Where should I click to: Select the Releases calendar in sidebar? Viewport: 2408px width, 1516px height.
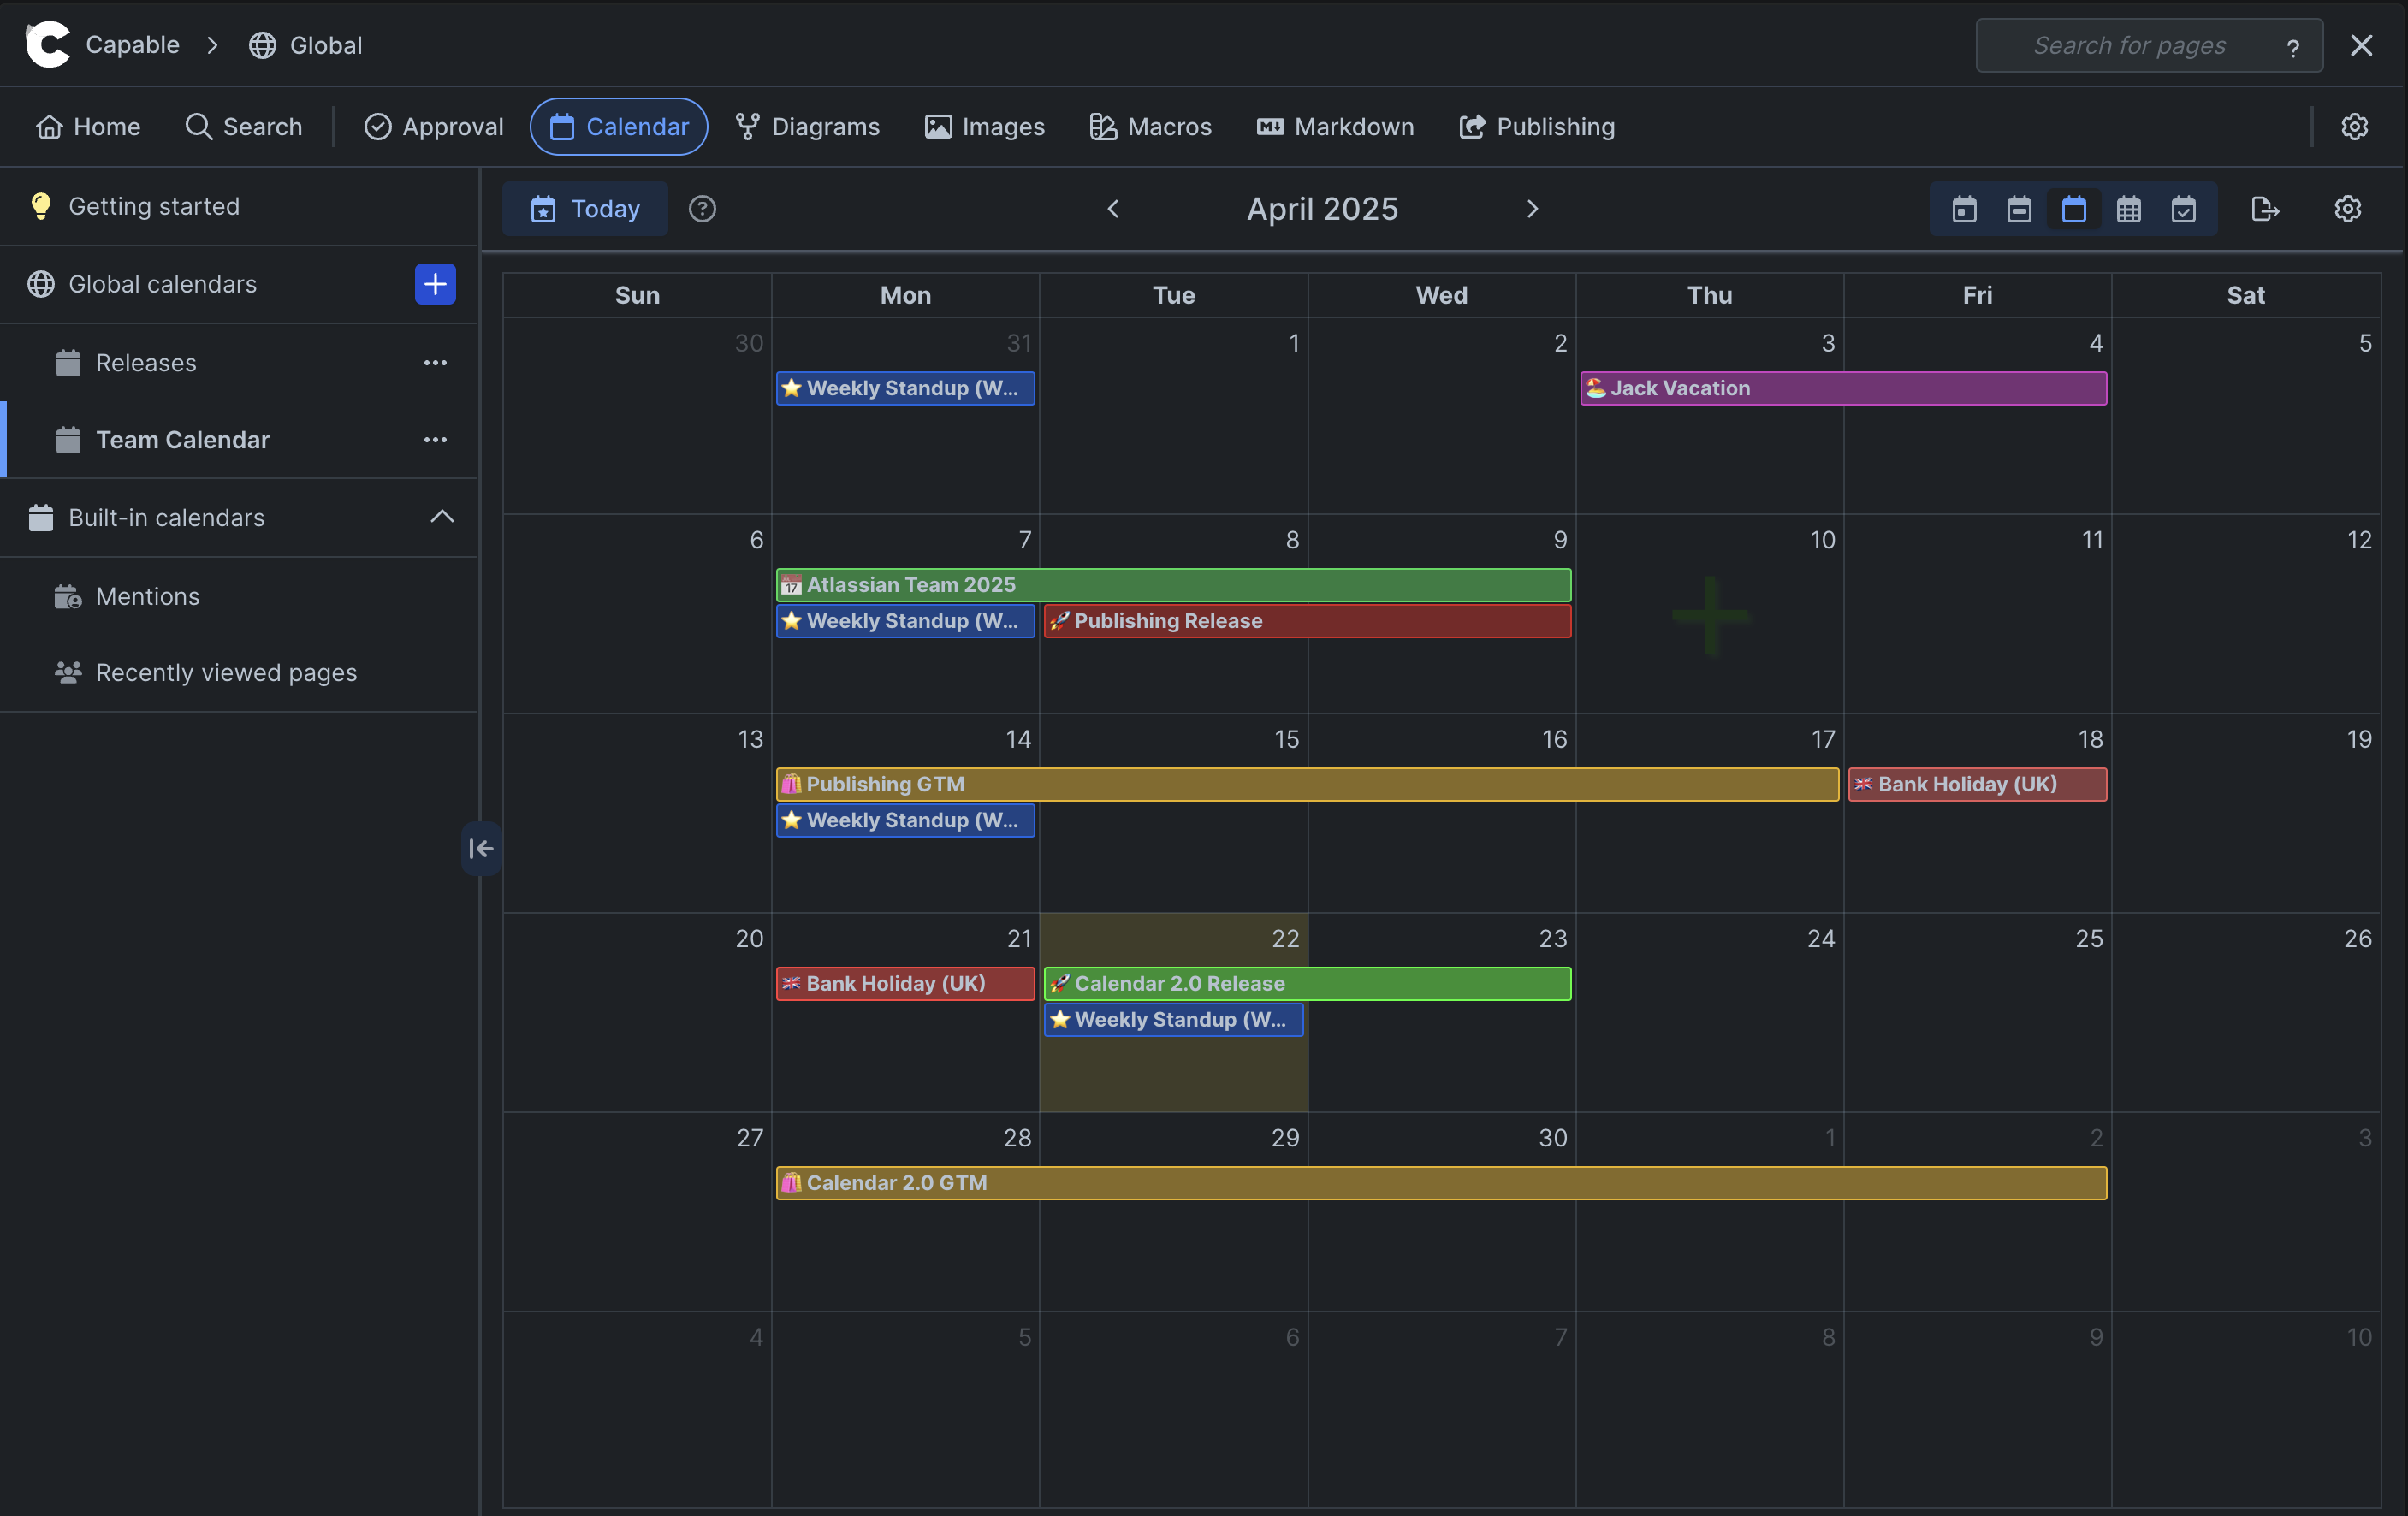click(x=146, y=363)
